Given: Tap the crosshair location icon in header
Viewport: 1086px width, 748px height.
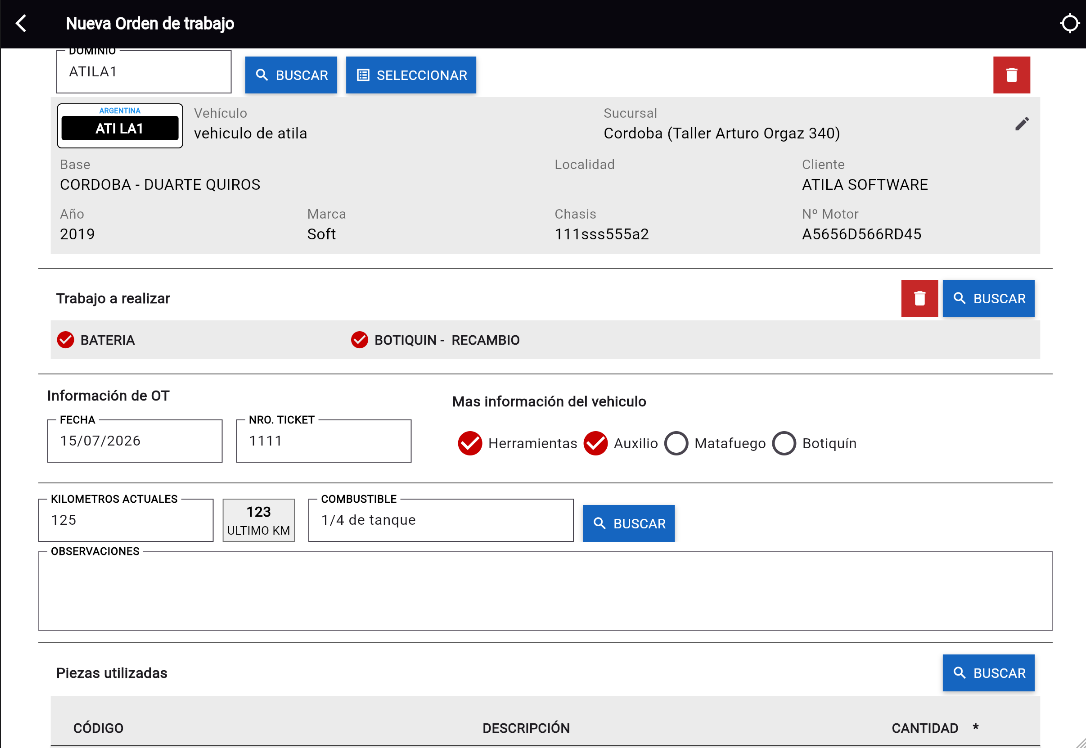Looking at the screenshot, I should coord(1069,24).
